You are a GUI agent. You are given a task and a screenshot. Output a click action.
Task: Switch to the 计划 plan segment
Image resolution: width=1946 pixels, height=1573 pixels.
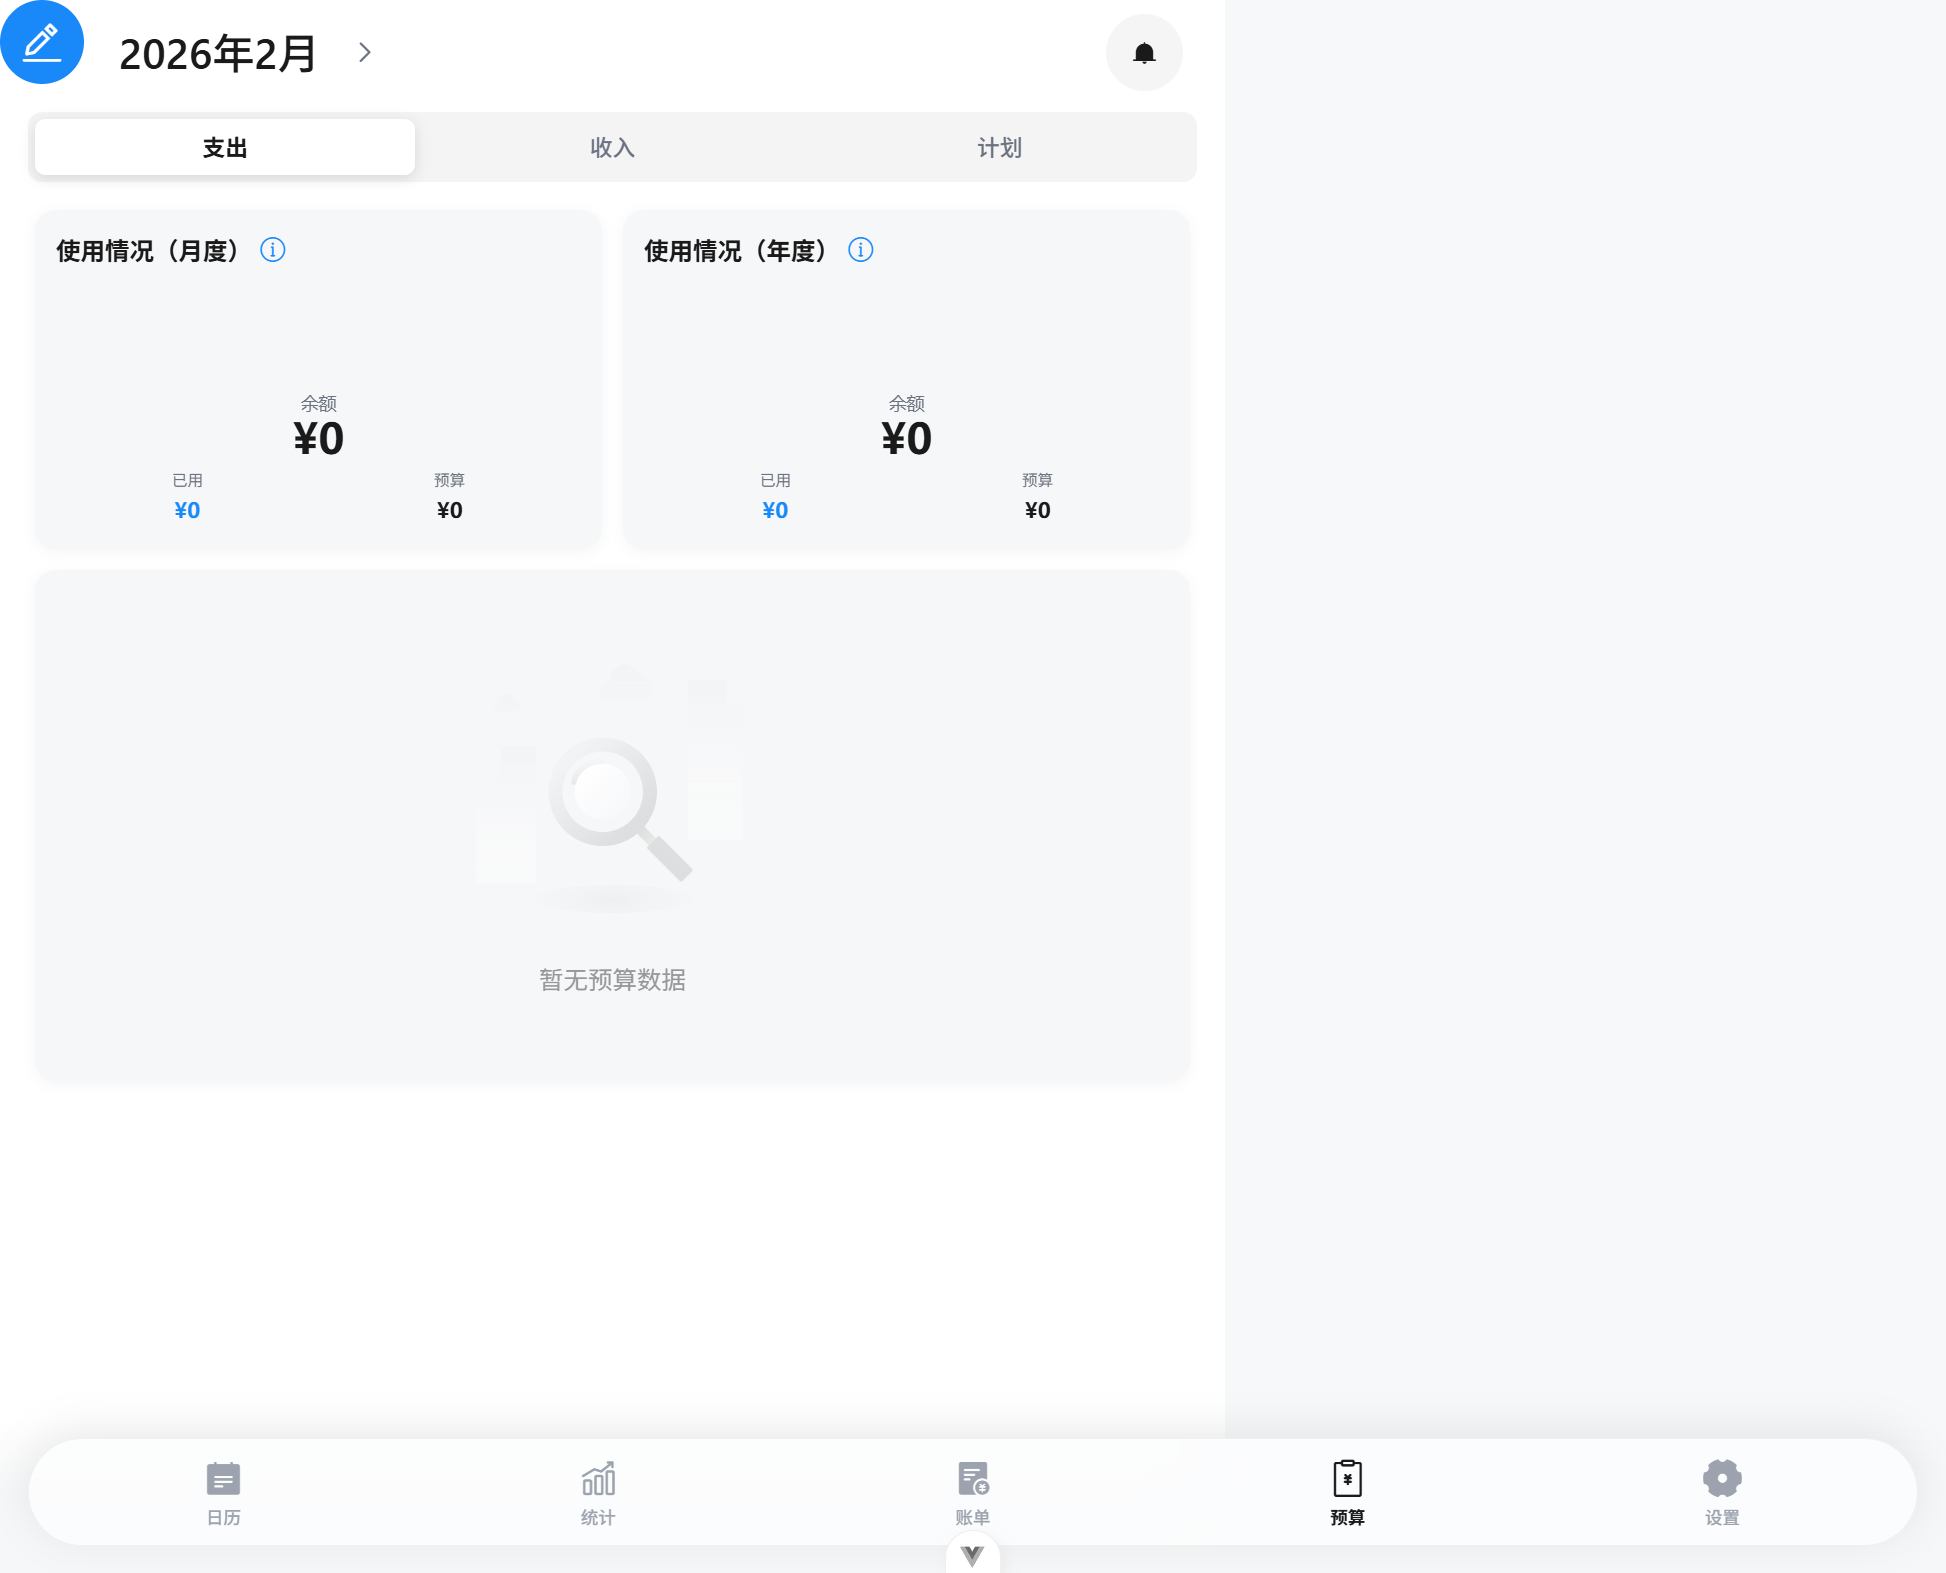999,148
